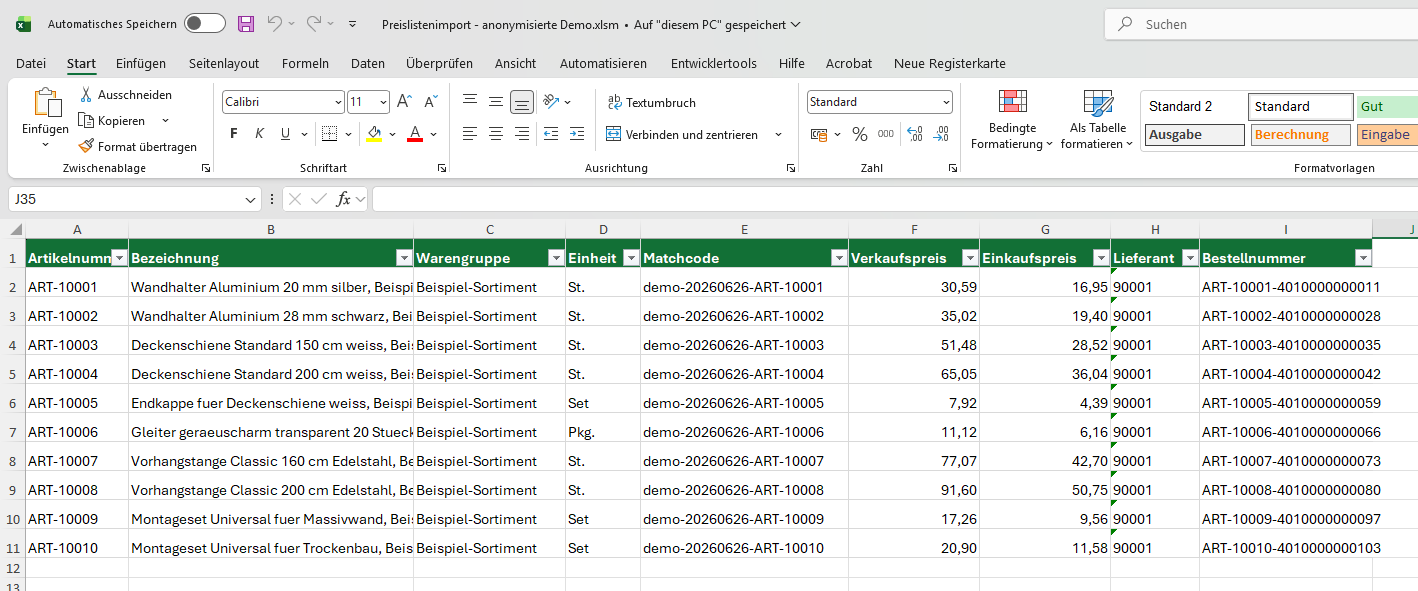Switch to the Formeln tab
Screen dimensions: 1418x591
[305, 63]
